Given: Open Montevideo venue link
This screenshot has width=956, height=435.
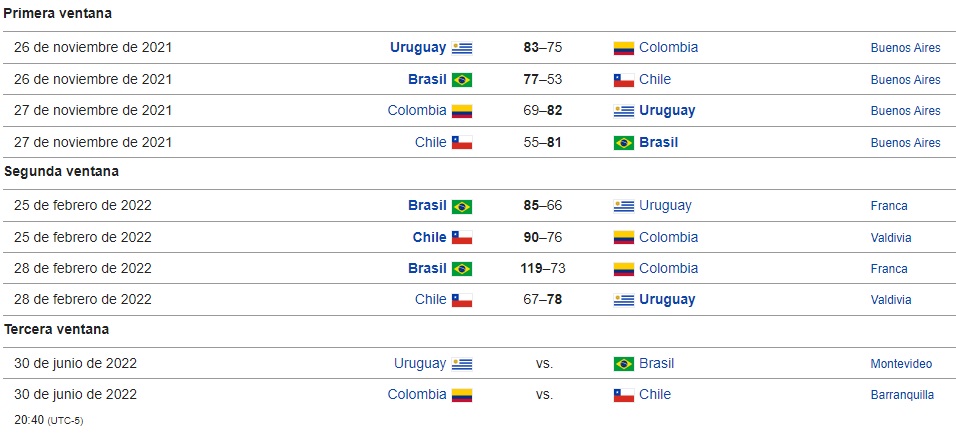Looking at the screenshot, I should click(x=901, y=364).
